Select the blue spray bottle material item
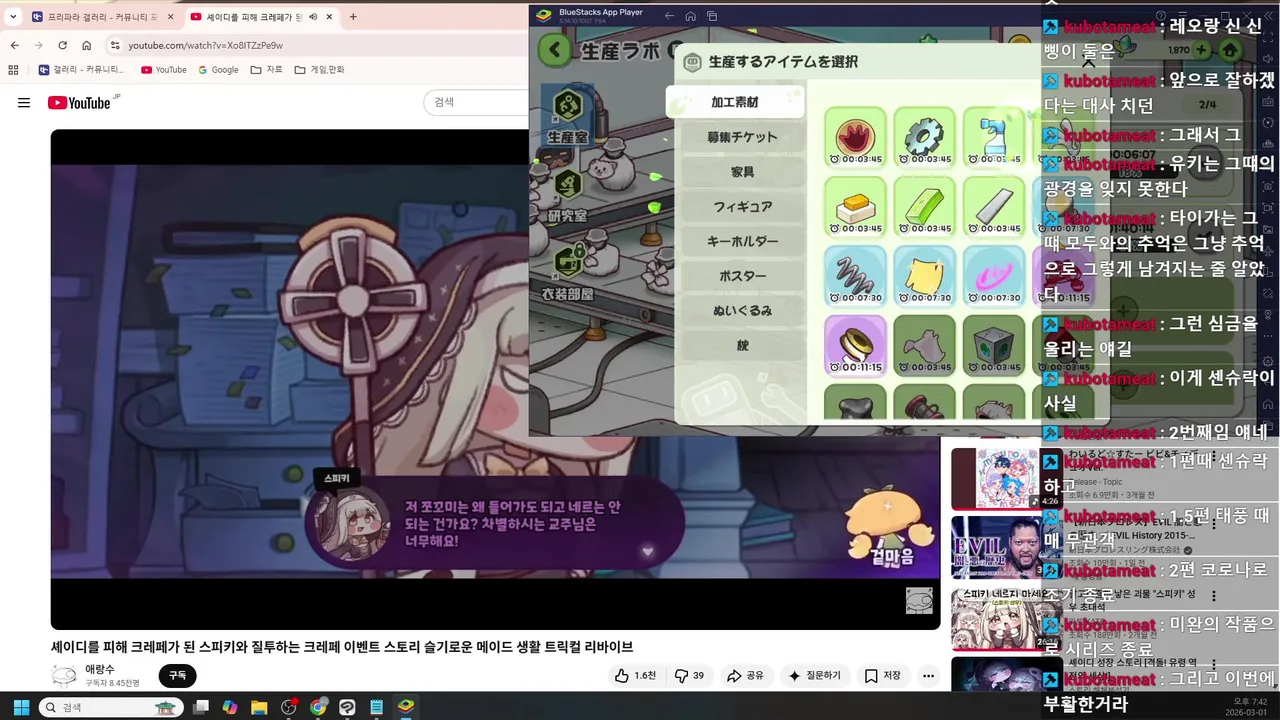1280x720 pixels. tap(993, 137)
